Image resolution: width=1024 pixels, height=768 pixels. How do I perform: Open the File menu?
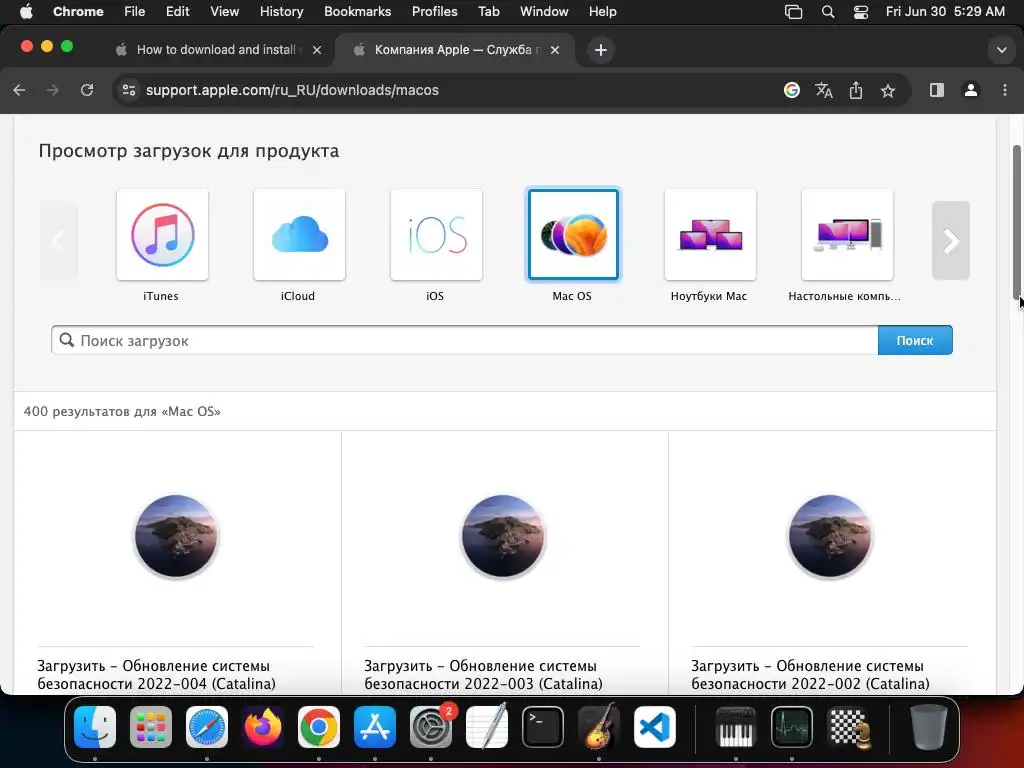point(135,11)
